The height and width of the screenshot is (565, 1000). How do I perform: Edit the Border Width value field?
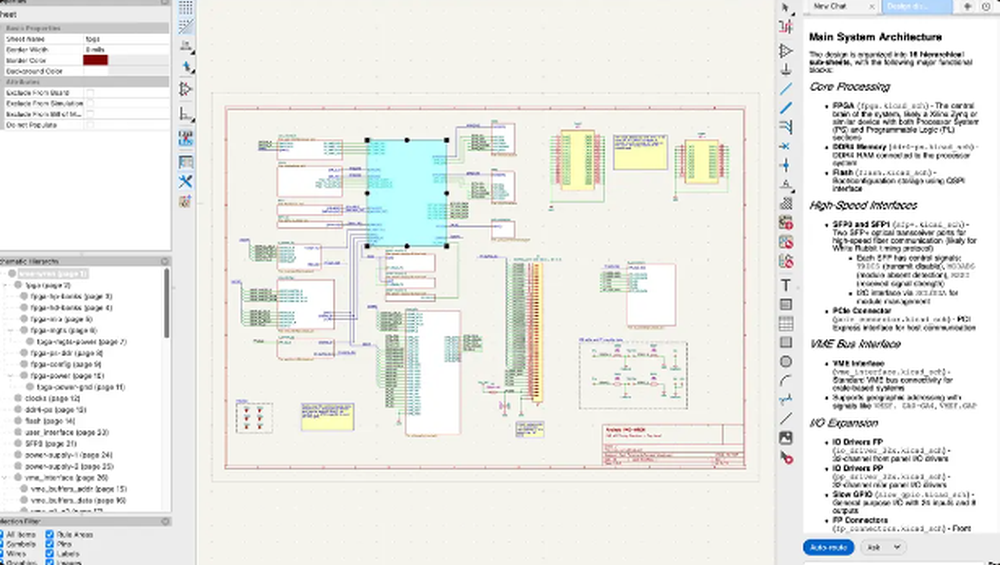126,49
